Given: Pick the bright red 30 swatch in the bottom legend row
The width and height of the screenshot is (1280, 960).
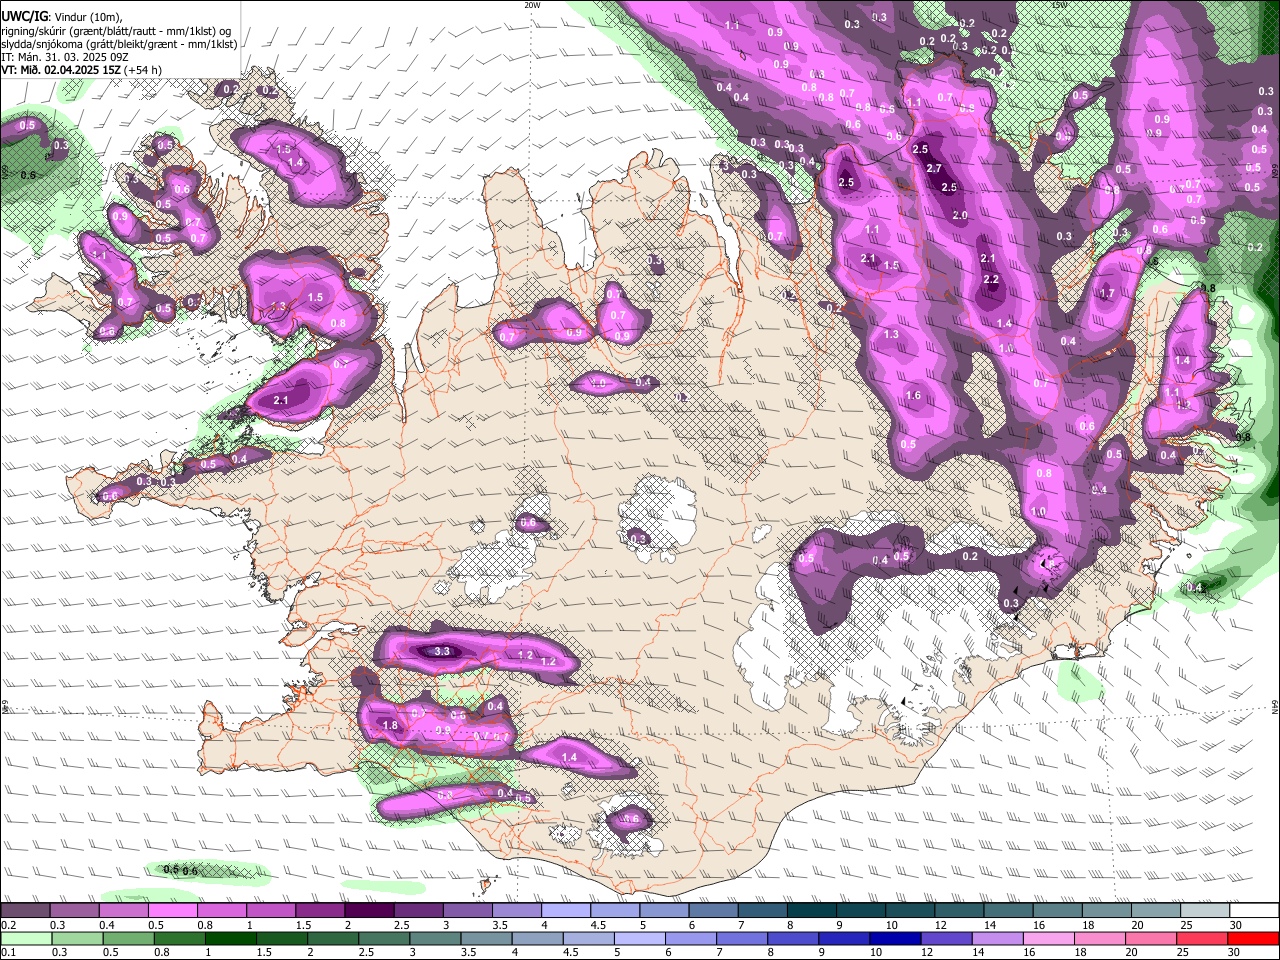Looking at the screenshot, I should coord(1253,938).
